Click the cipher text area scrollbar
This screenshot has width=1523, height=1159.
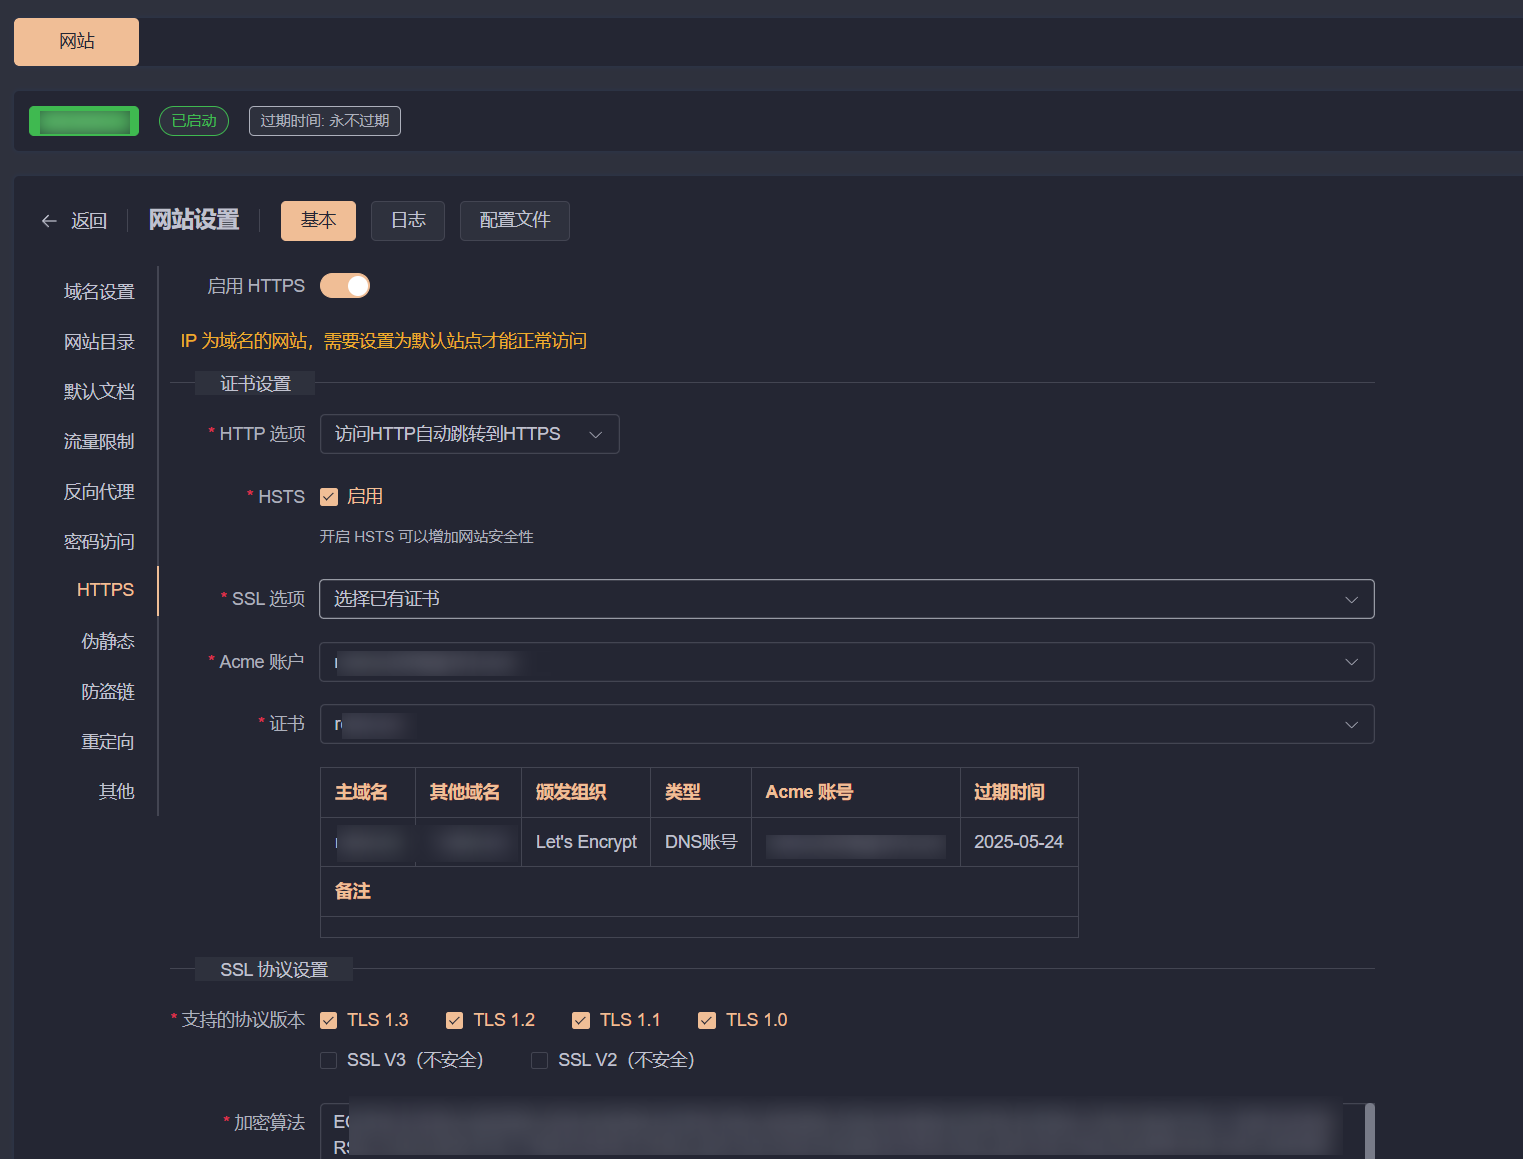(x=1369, y=1131)
